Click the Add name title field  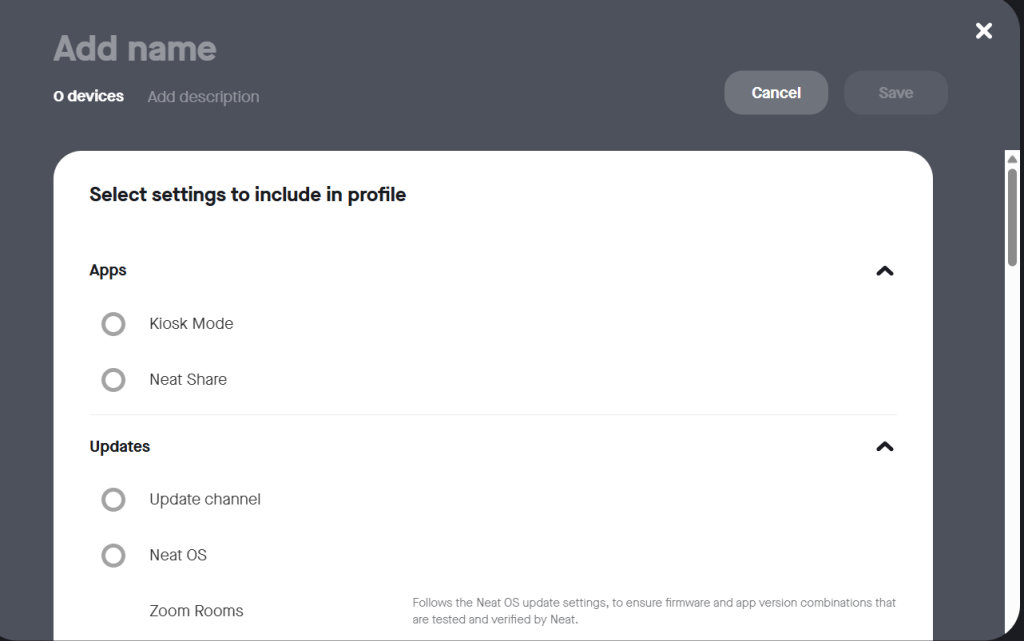click(x=135, y=48)
